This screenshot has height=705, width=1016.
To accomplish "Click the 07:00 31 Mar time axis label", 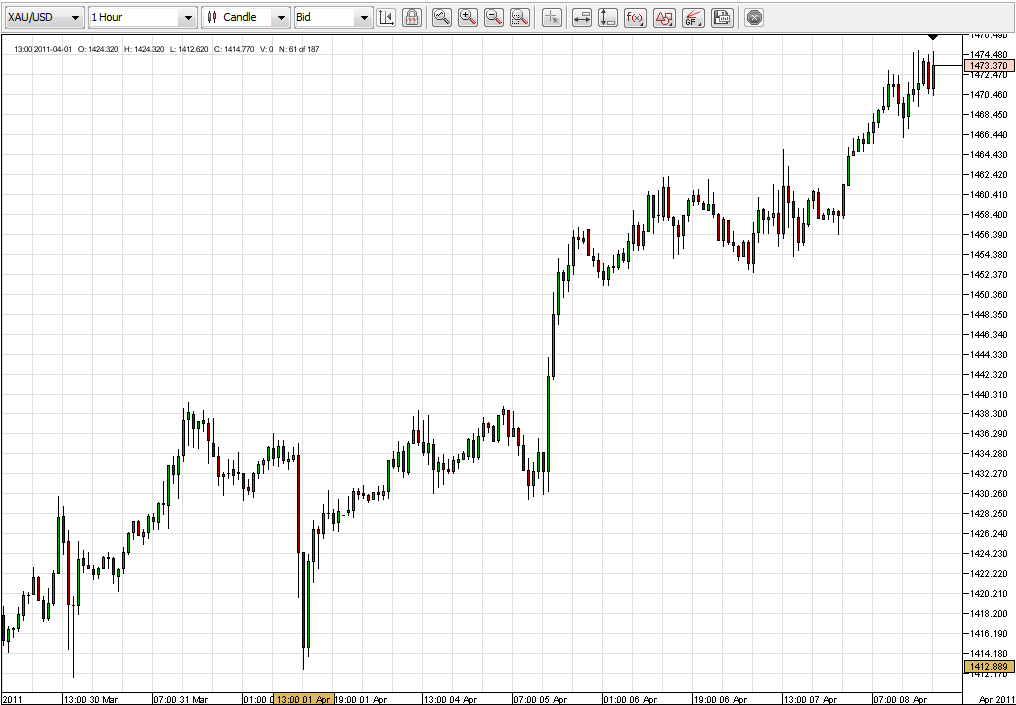I will 181,700.
